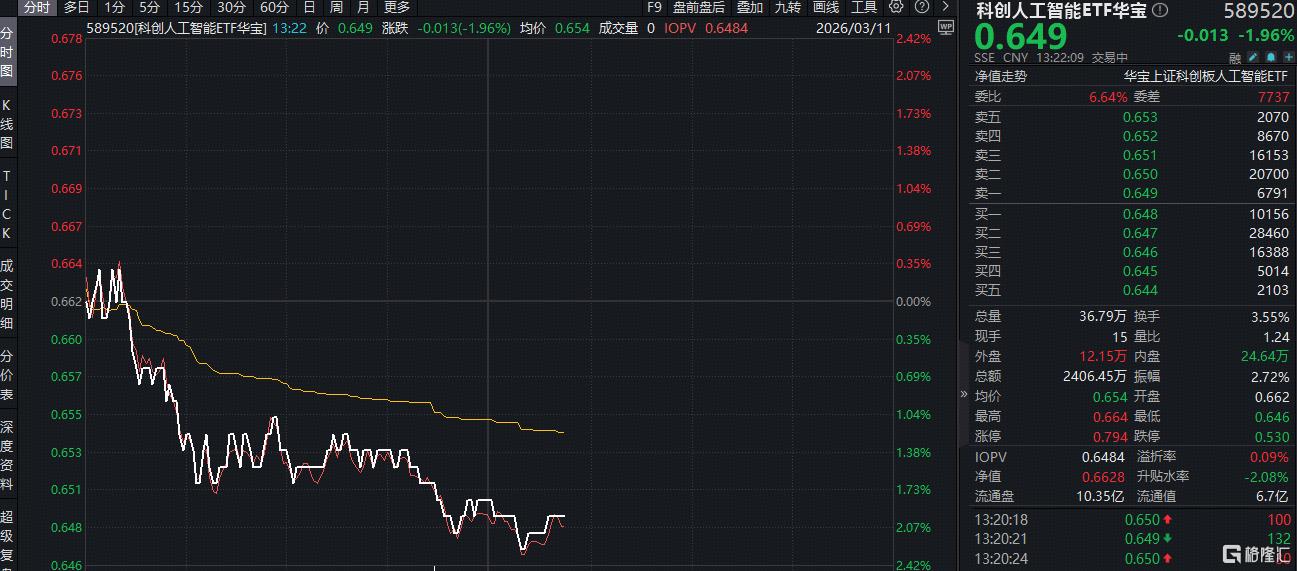1297x571 pixels.
Task: Click the 13:20:18 trade tick row
Action: click(1132, 519)
